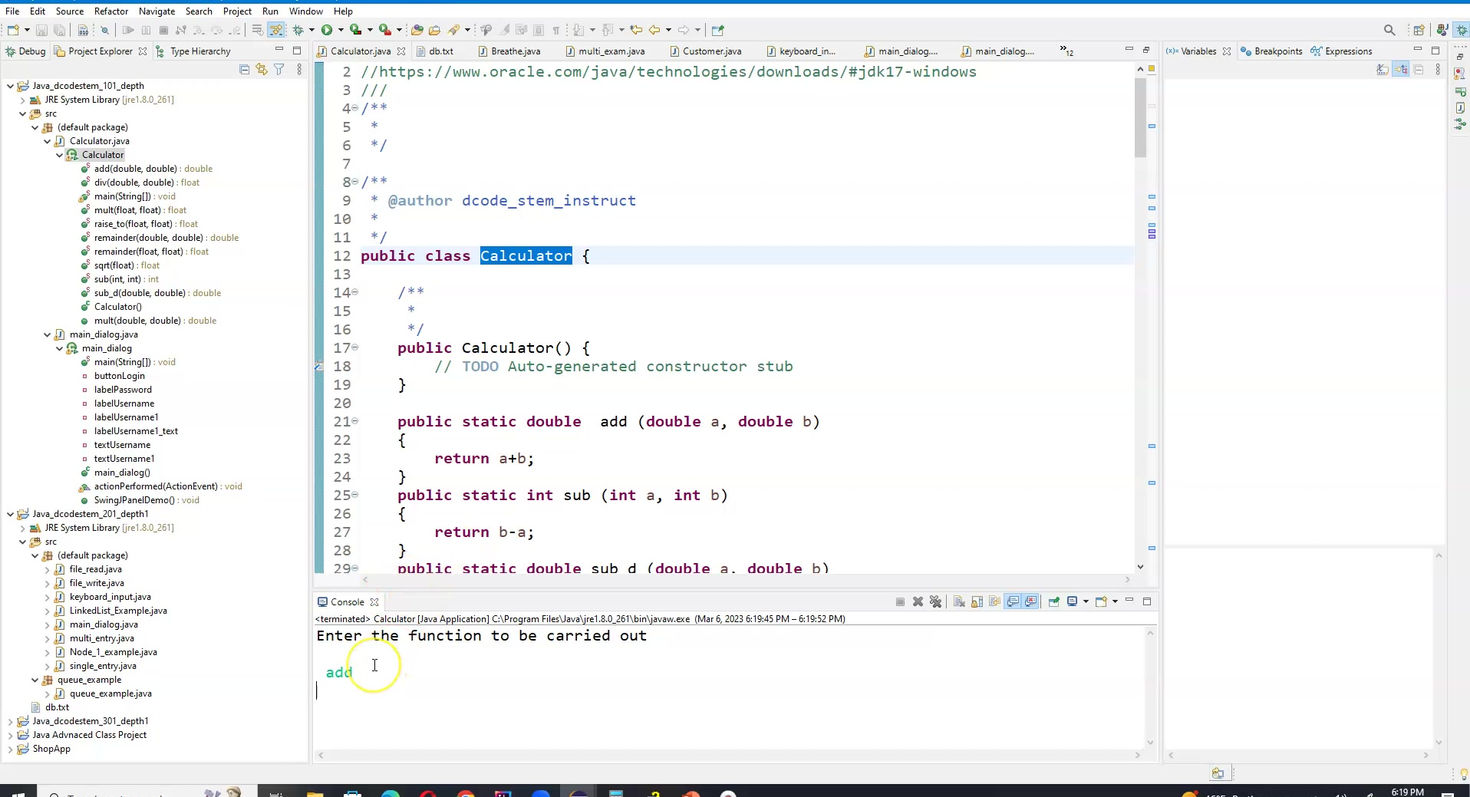Click the Terminate icon in the Console toolbar
The width and height of the screenshot is (1470, 797).
900,602
